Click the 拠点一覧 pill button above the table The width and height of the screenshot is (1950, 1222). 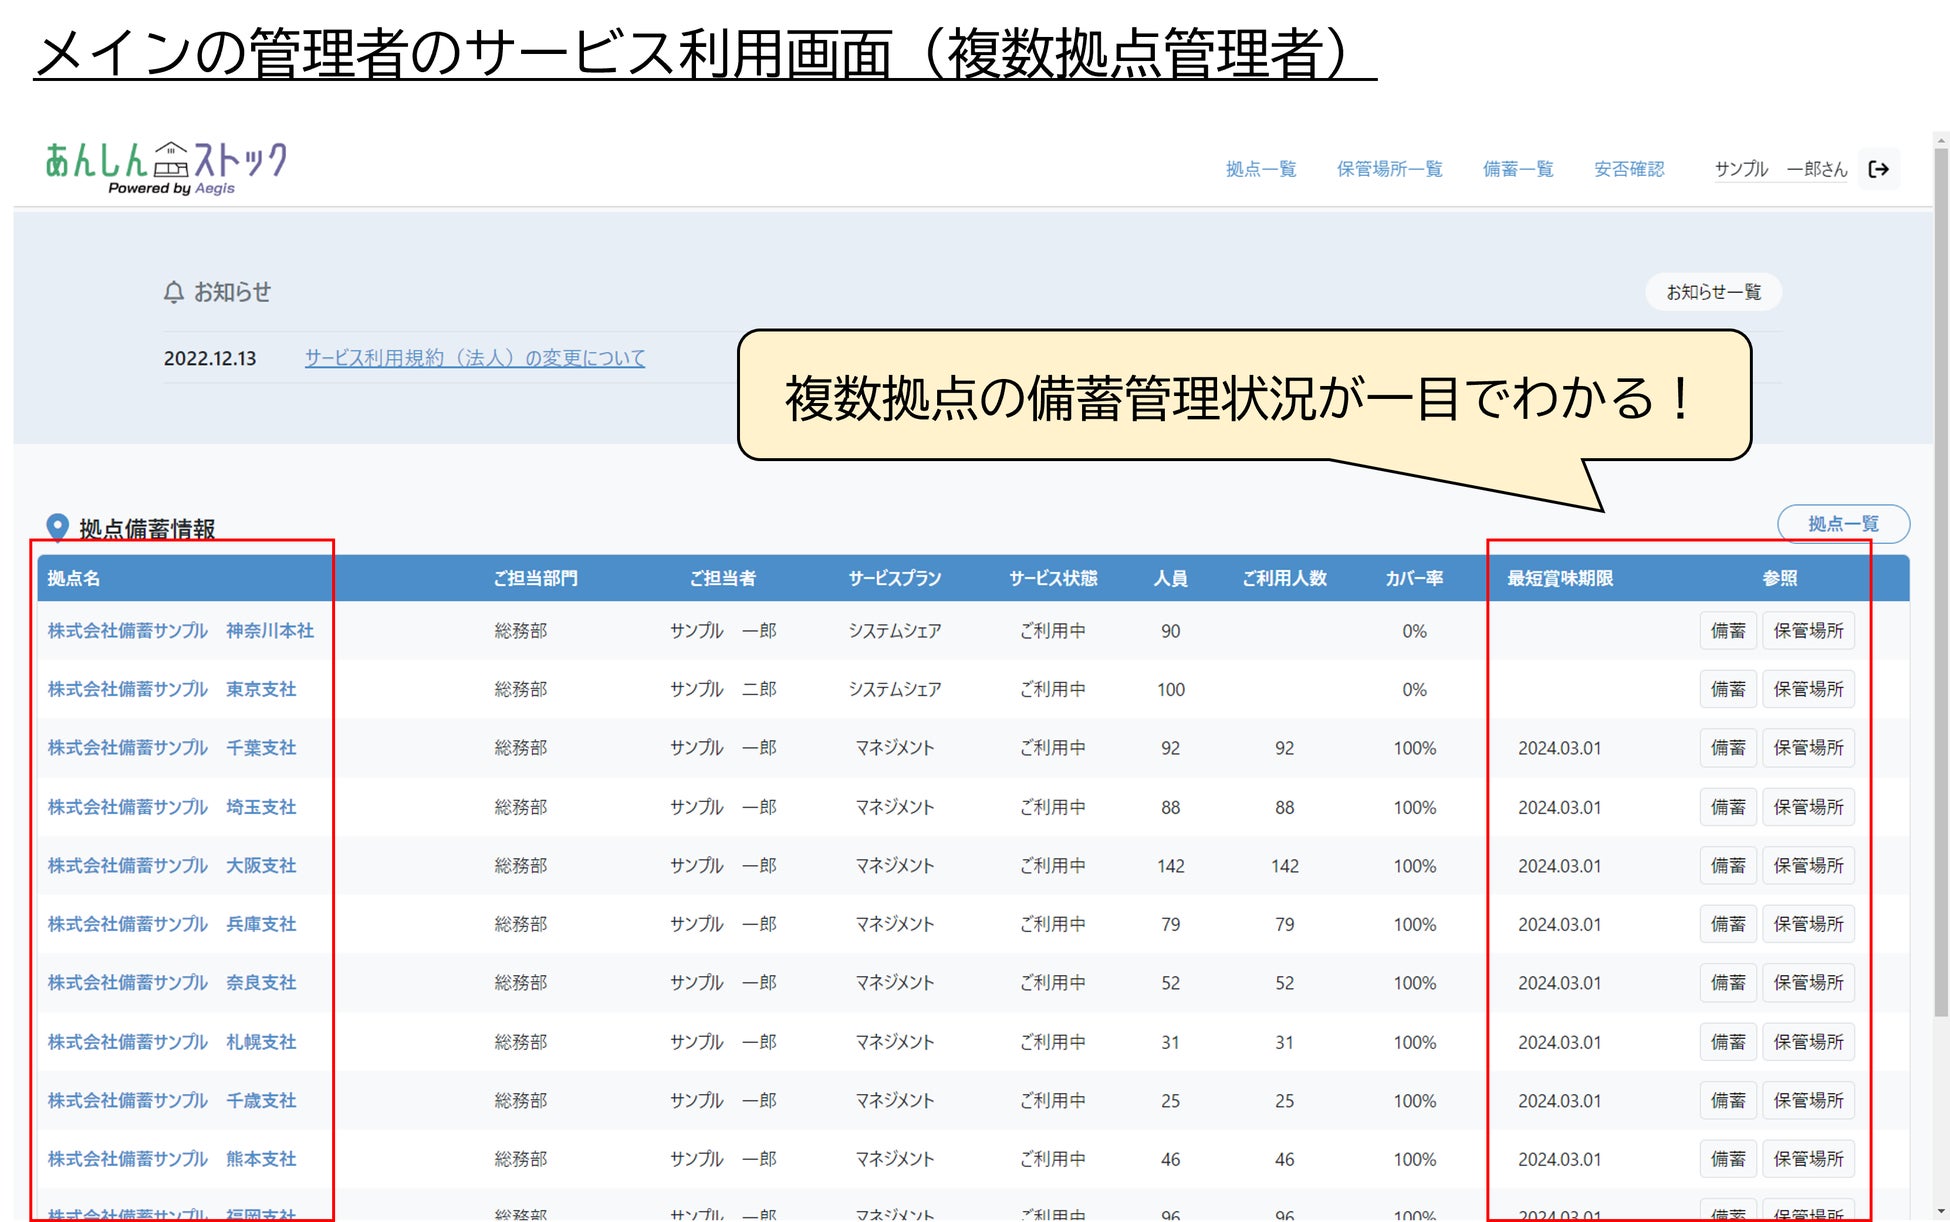(x=1842, y=524)
